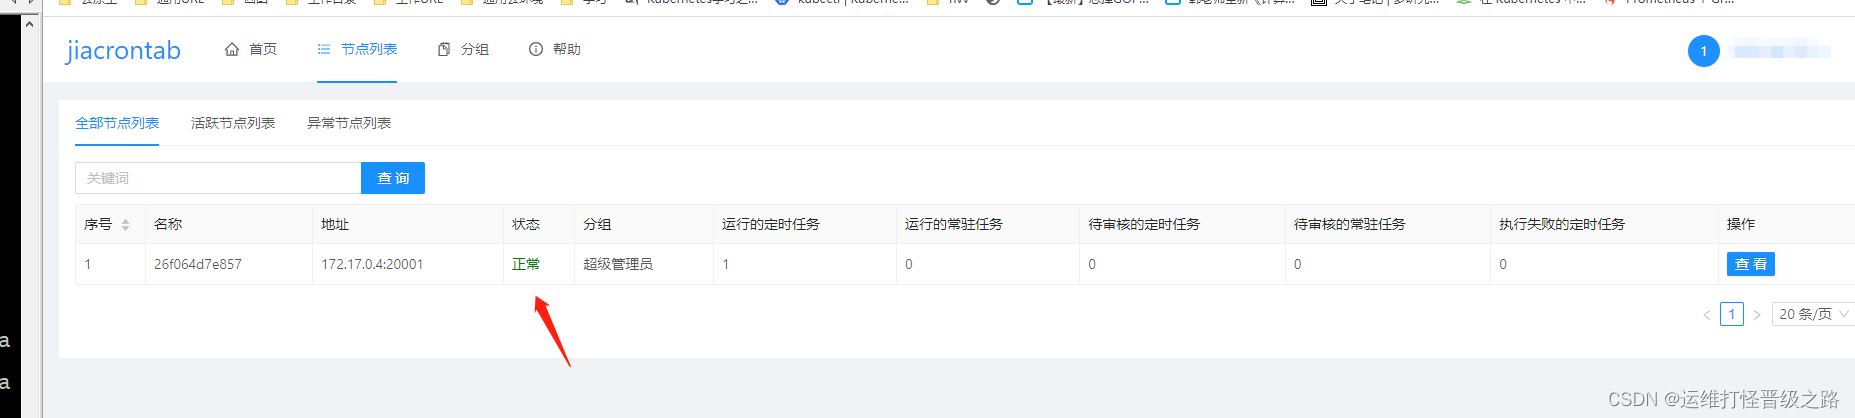Click the list icon beside 节点列表
Viewport: 1855px width, 418px height.
click(324, 49)
